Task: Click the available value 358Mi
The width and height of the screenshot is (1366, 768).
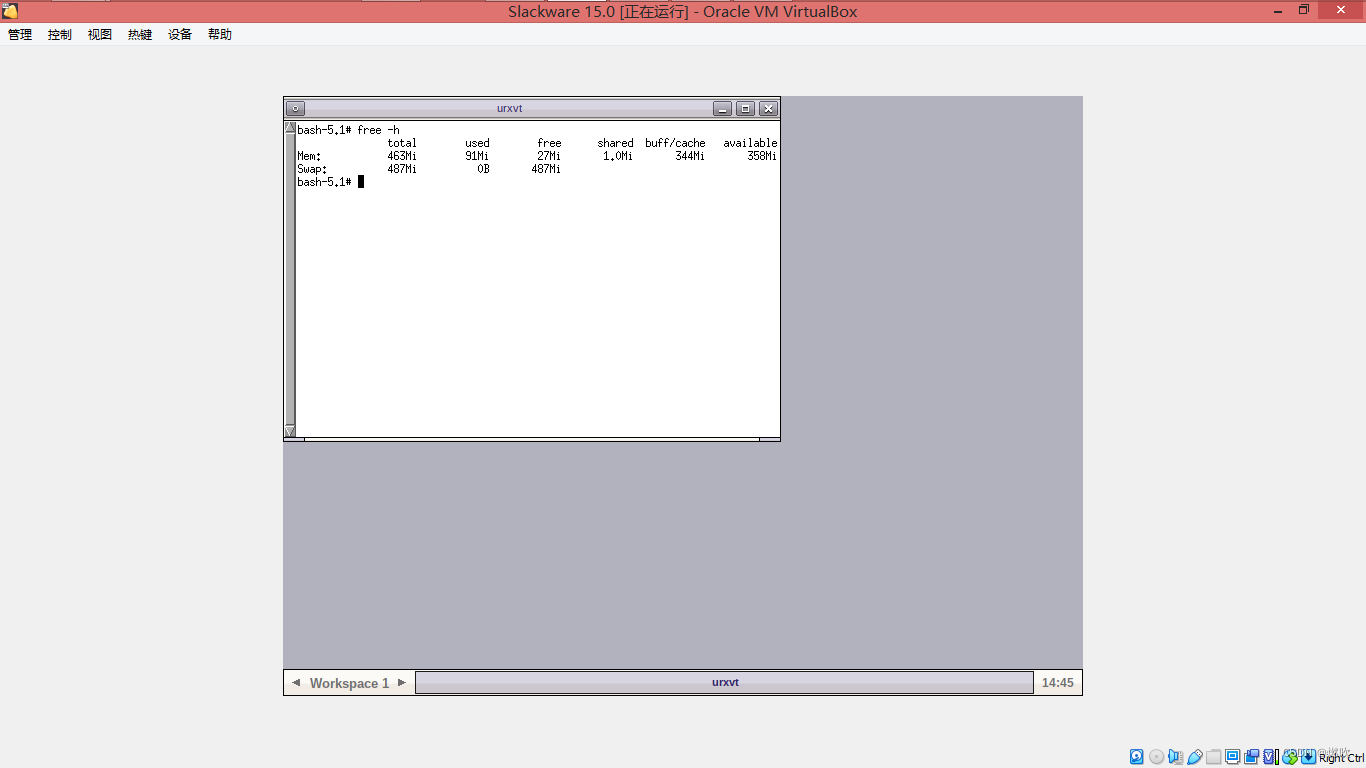Action: click(762, 156)
